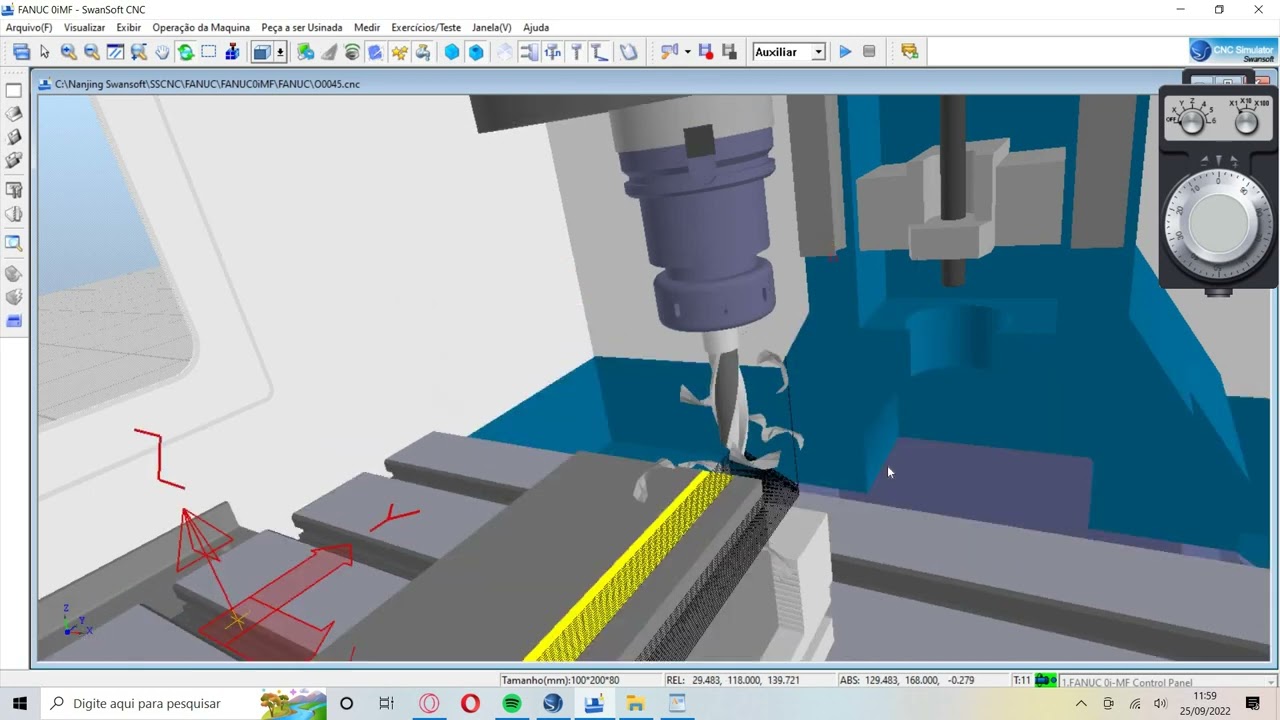
Task: Click the zoom out magnifier
Action: pyautogui.click(x=91, y=52)
